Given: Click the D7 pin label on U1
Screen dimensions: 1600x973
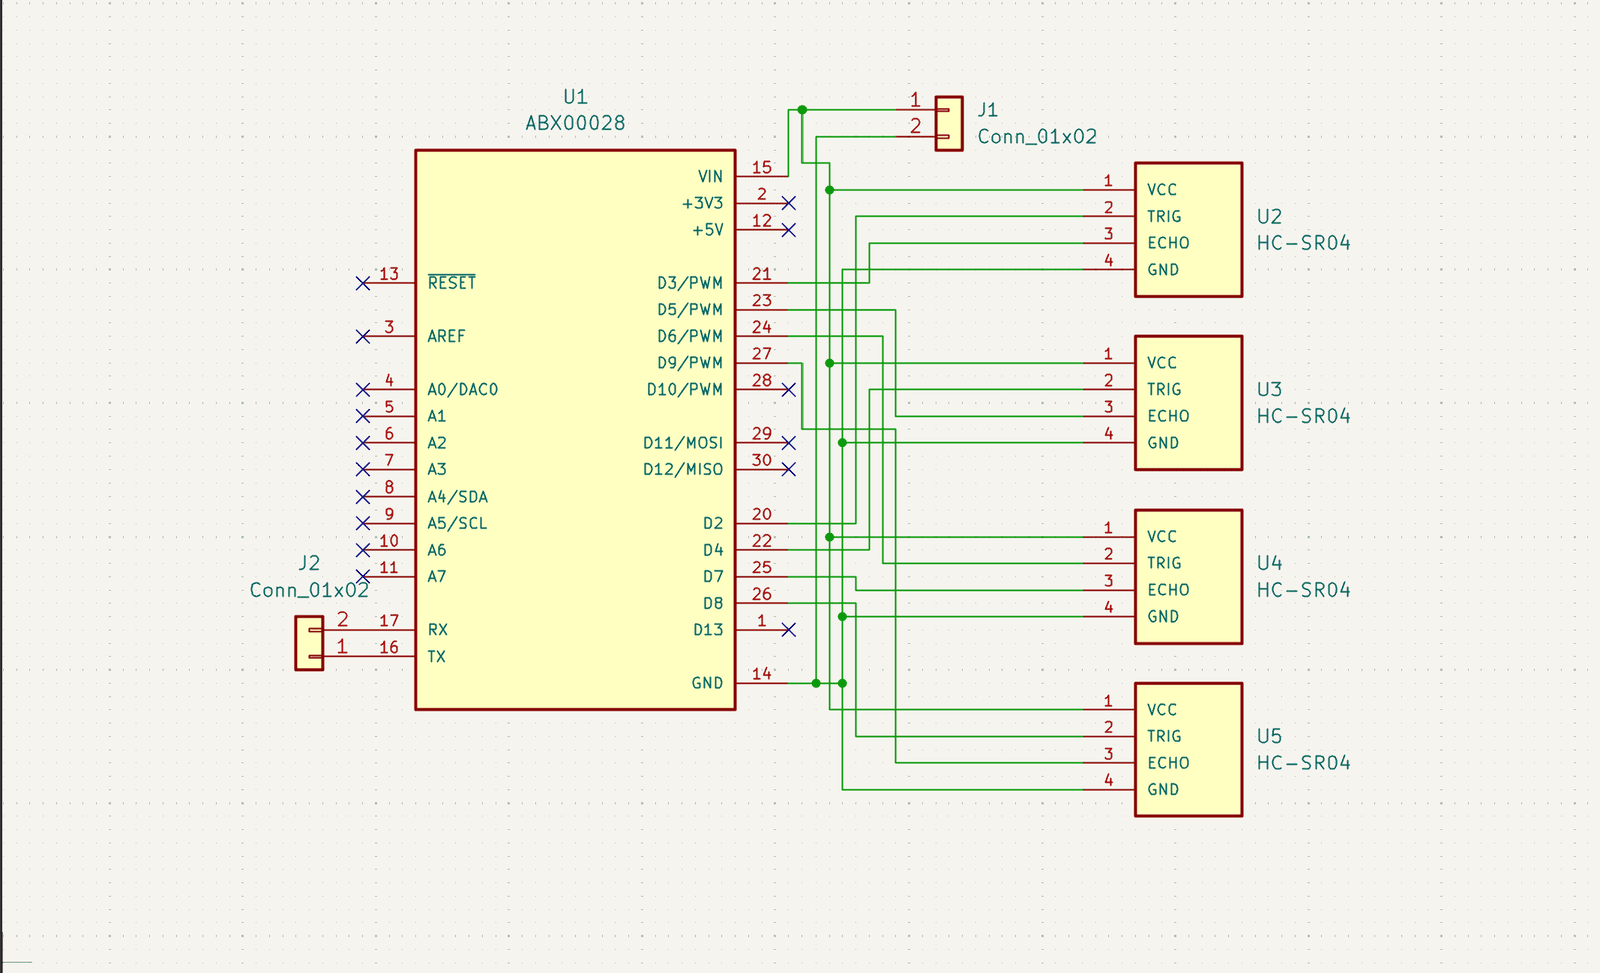Looking at the screenshot, I should point(713,577).
